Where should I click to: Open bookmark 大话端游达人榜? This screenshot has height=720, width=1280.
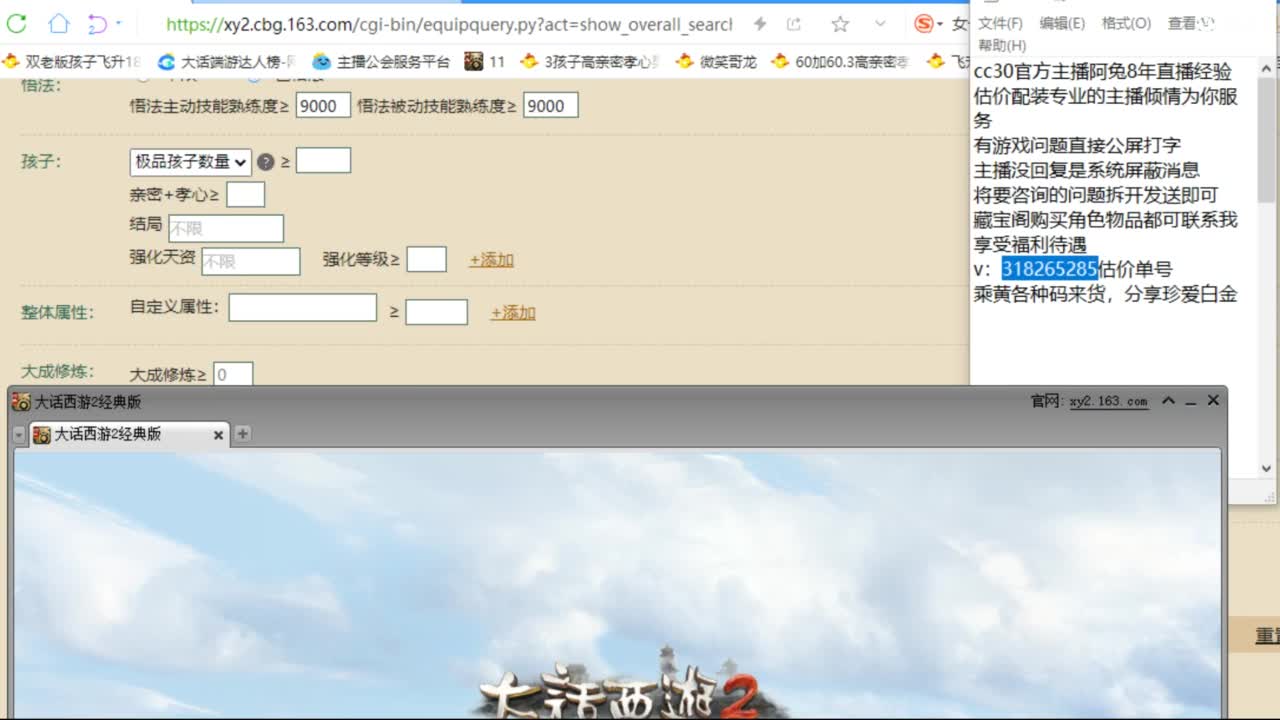coord(227,62)
